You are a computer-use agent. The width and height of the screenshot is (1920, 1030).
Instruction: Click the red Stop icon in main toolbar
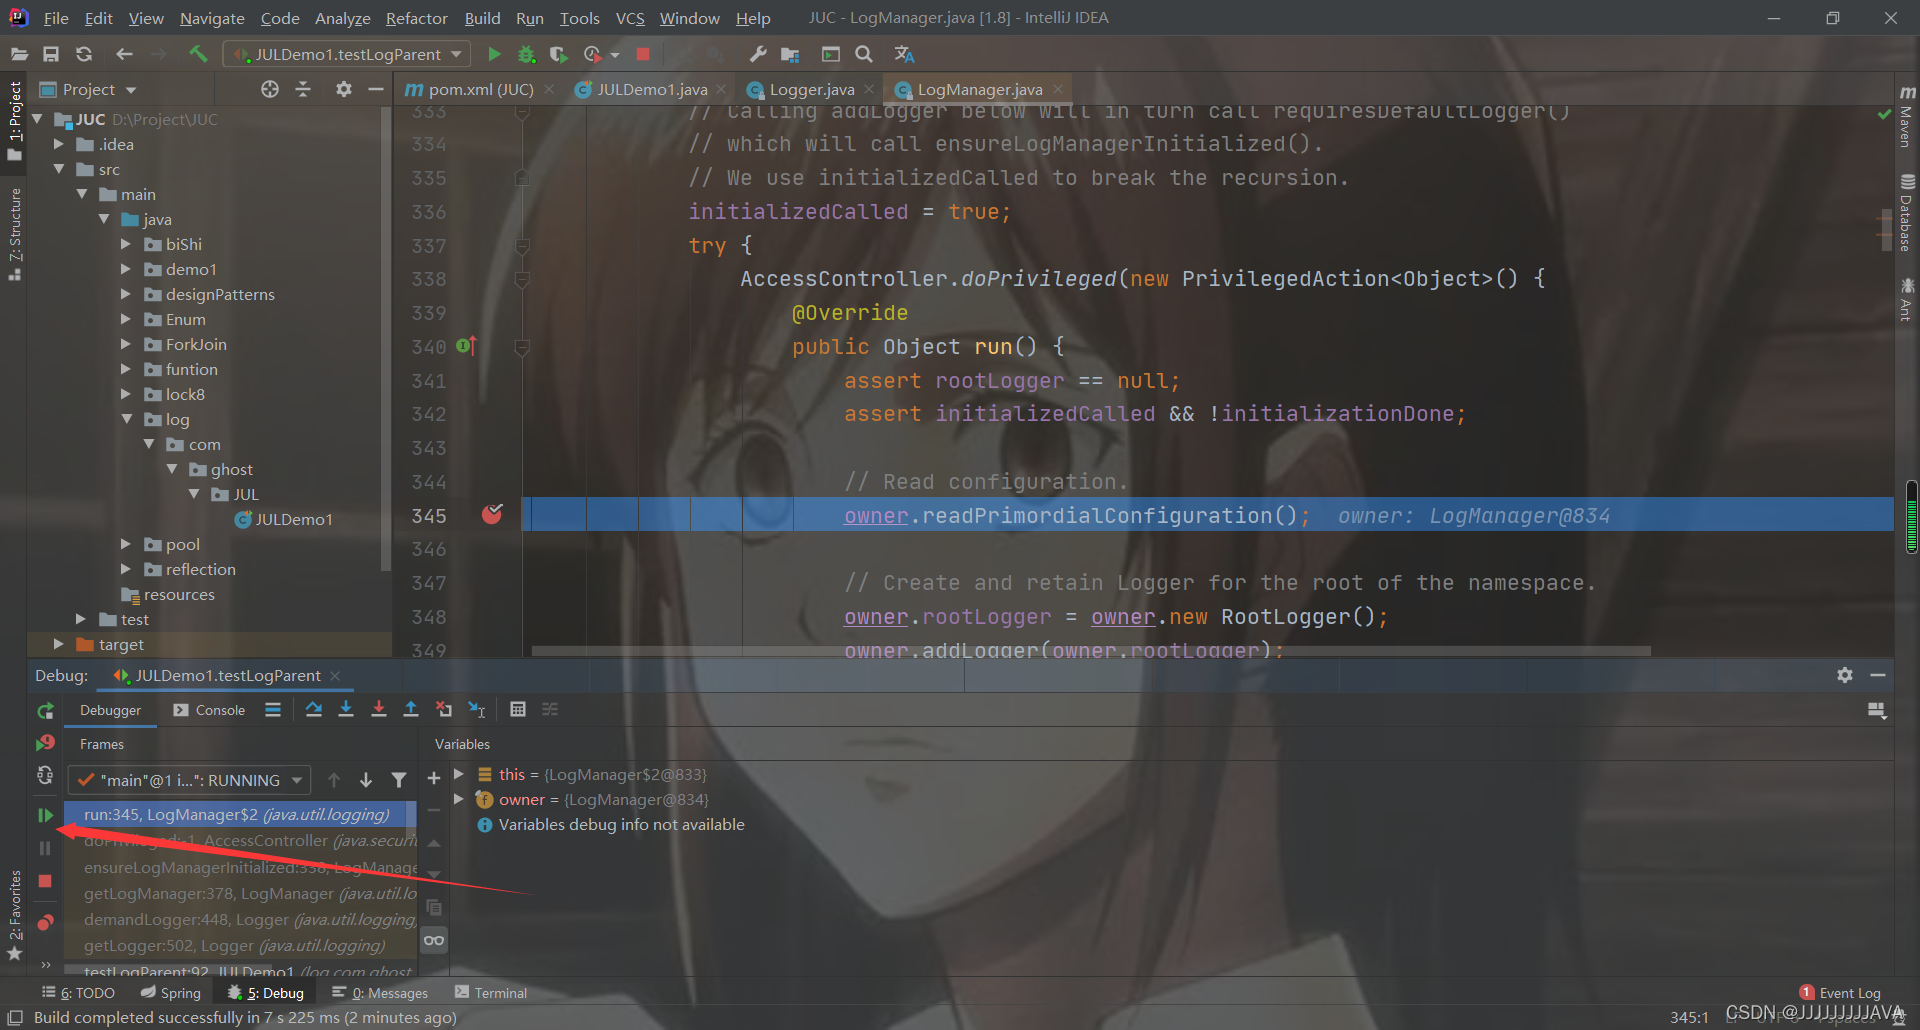[643, 54]
